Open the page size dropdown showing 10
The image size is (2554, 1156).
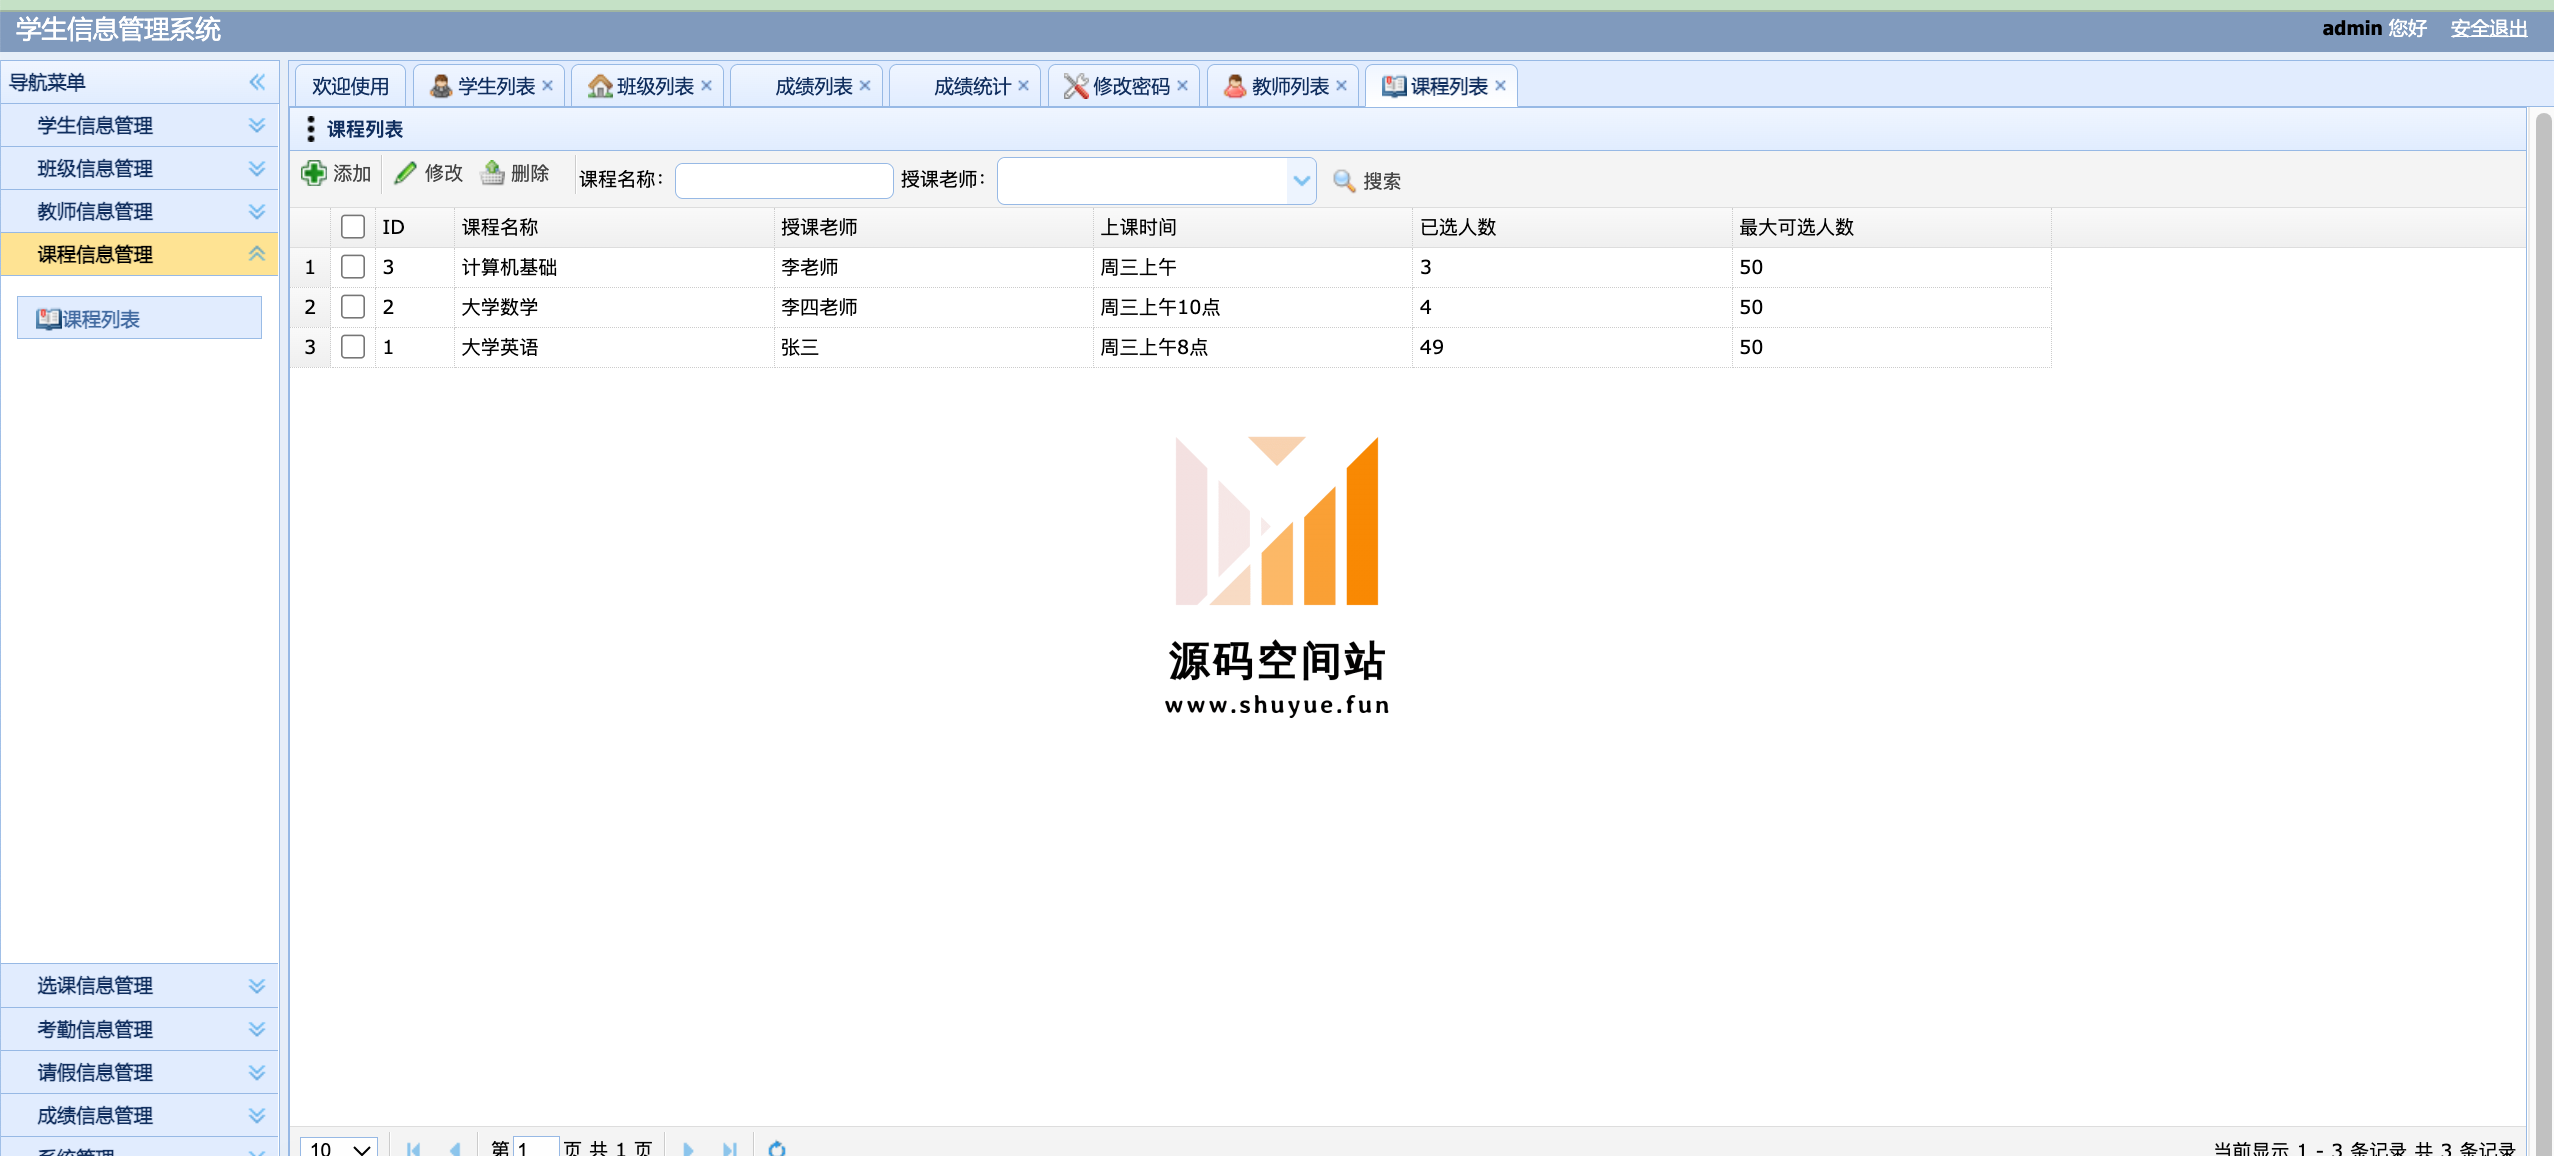[x=339, y=1149]
